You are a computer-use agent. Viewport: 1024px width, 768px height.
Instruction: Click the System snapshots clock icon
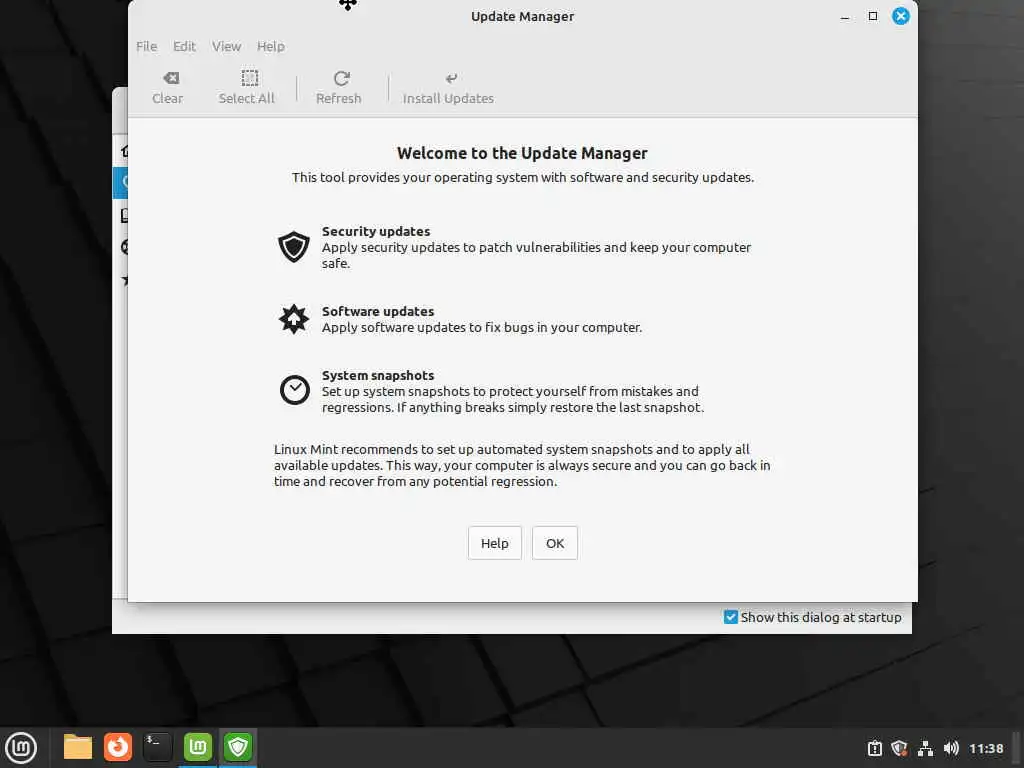click(295, 390)
